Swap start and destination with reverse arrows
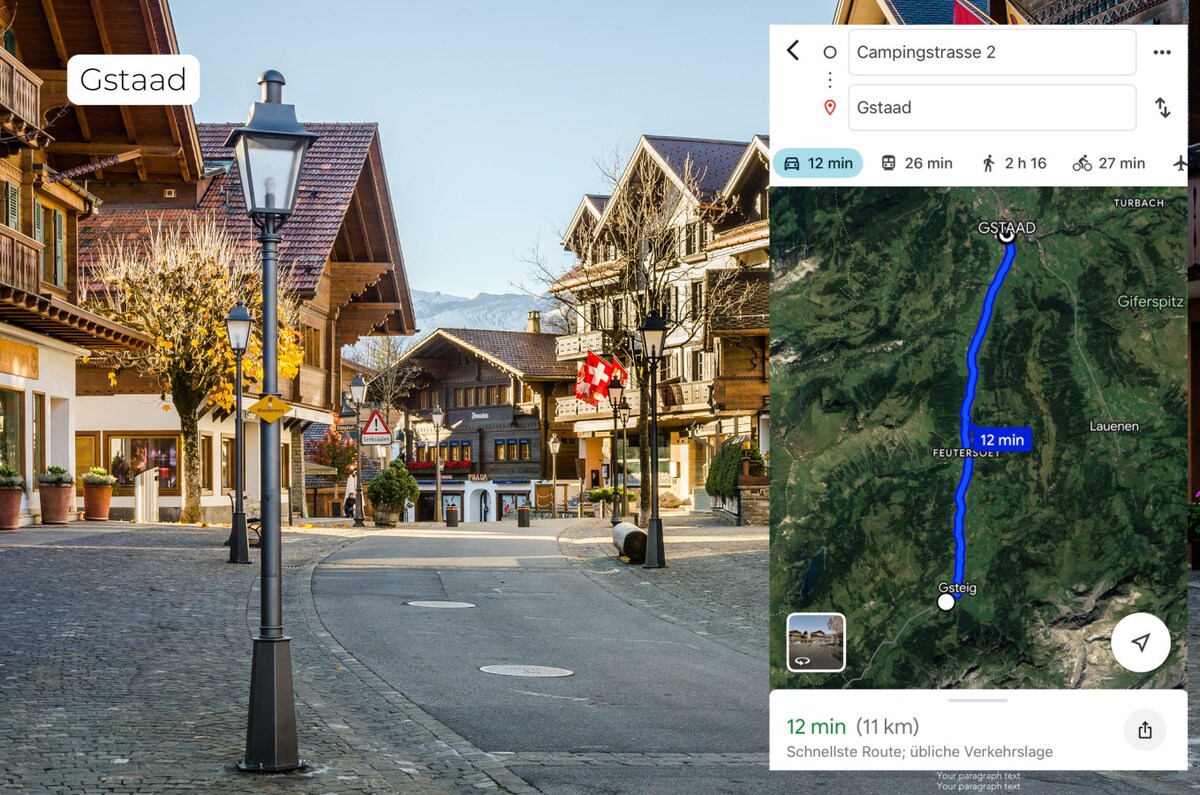This screenshot has height=795, width=1200. click(1163, 107)
